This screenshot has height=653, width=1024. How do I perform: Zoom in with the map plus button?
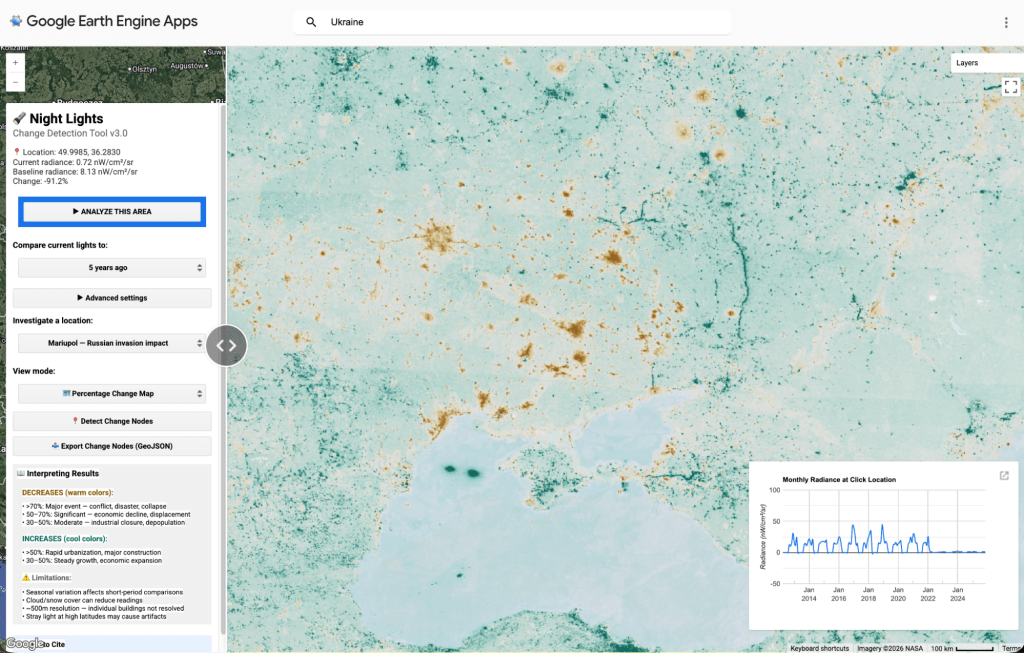16,63
